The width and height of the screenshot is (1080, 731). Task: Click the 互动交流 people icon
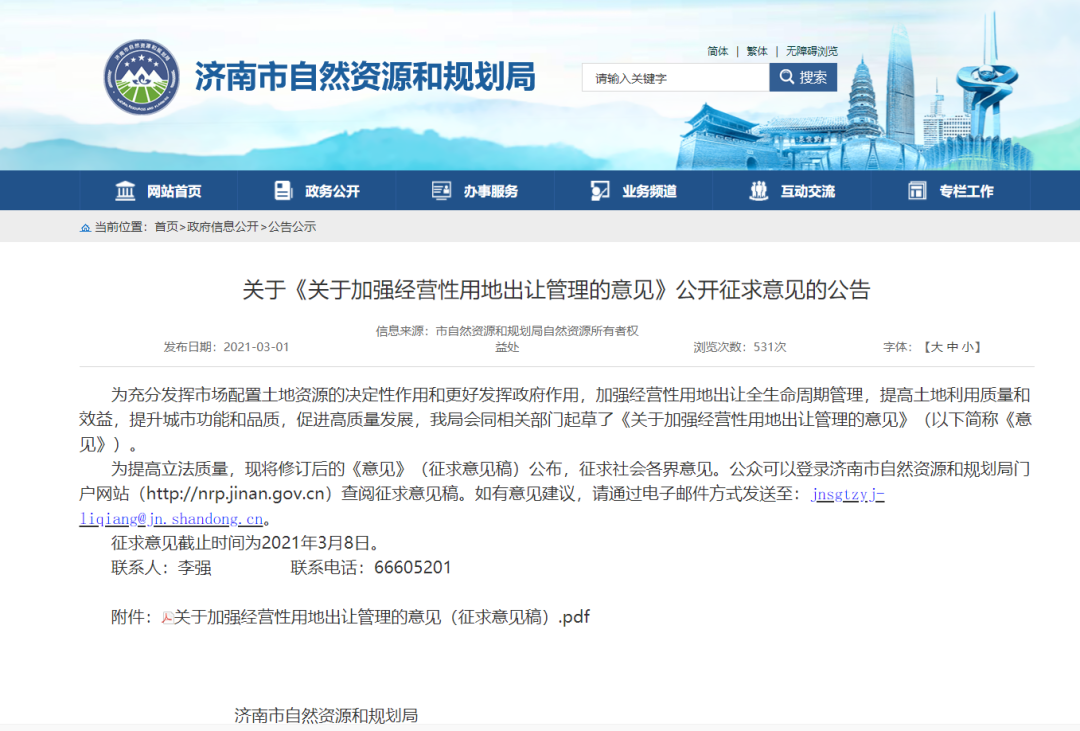pyautogui.click(x=758, y=190)
